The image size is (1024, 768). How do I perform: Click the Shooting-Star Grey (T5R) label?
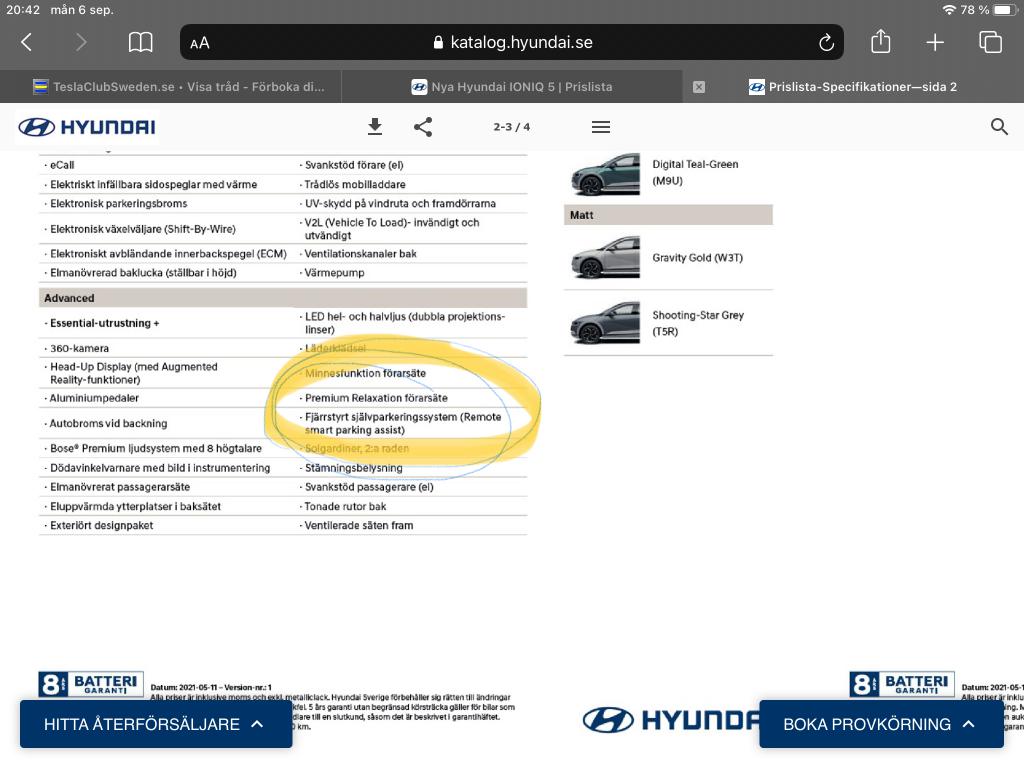pyautogui.click(x=698, y=323)
